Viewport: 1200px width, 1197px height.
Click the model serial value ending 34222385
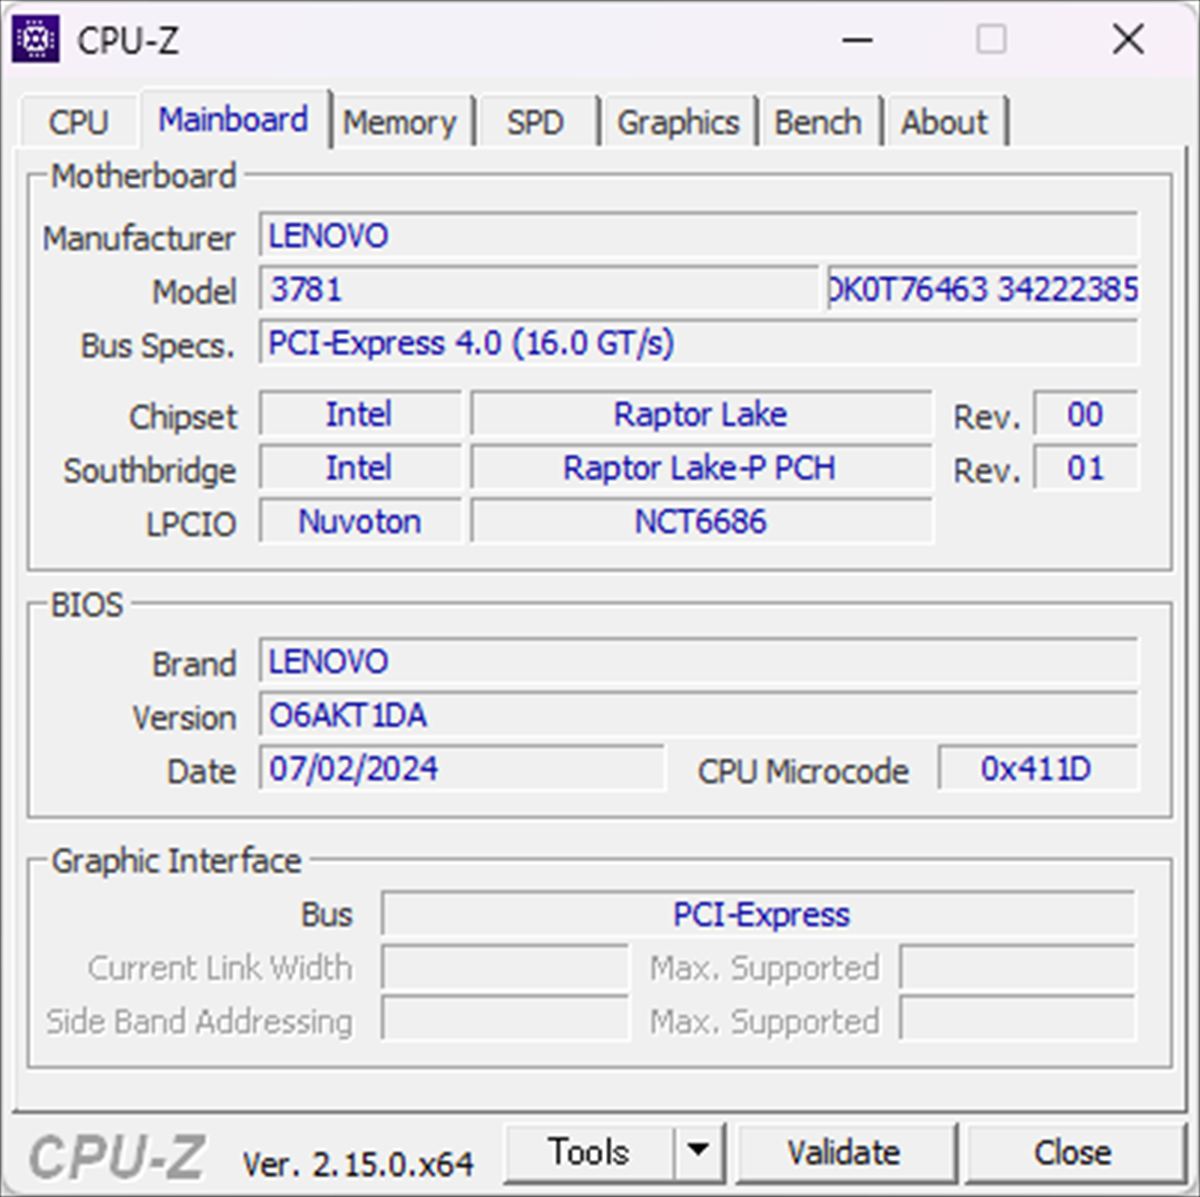point(983,290)
